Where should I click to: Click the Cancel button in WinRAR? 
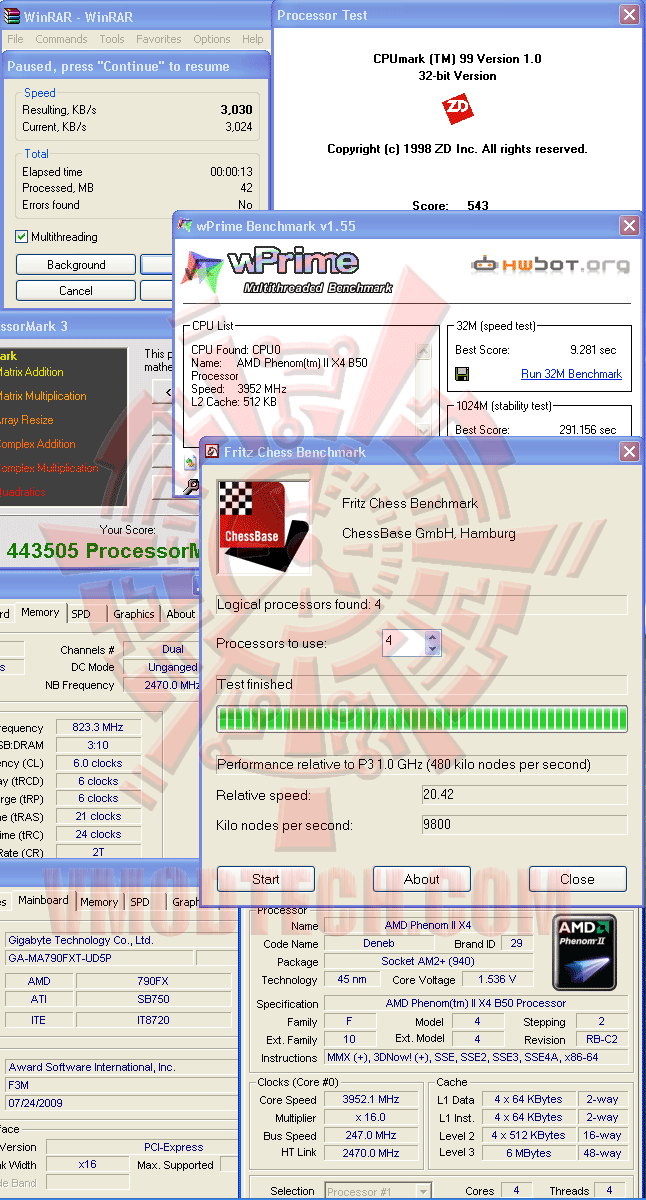(76, 291)
